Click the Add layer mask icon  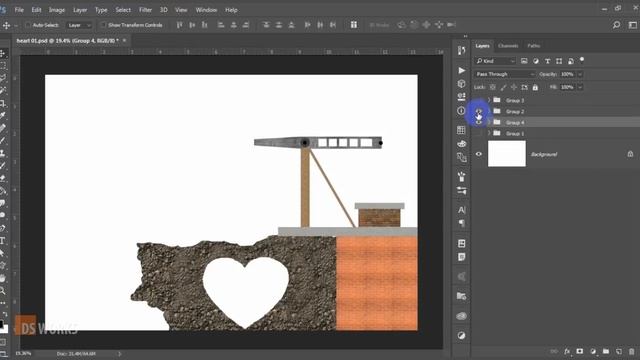point(580,351)
